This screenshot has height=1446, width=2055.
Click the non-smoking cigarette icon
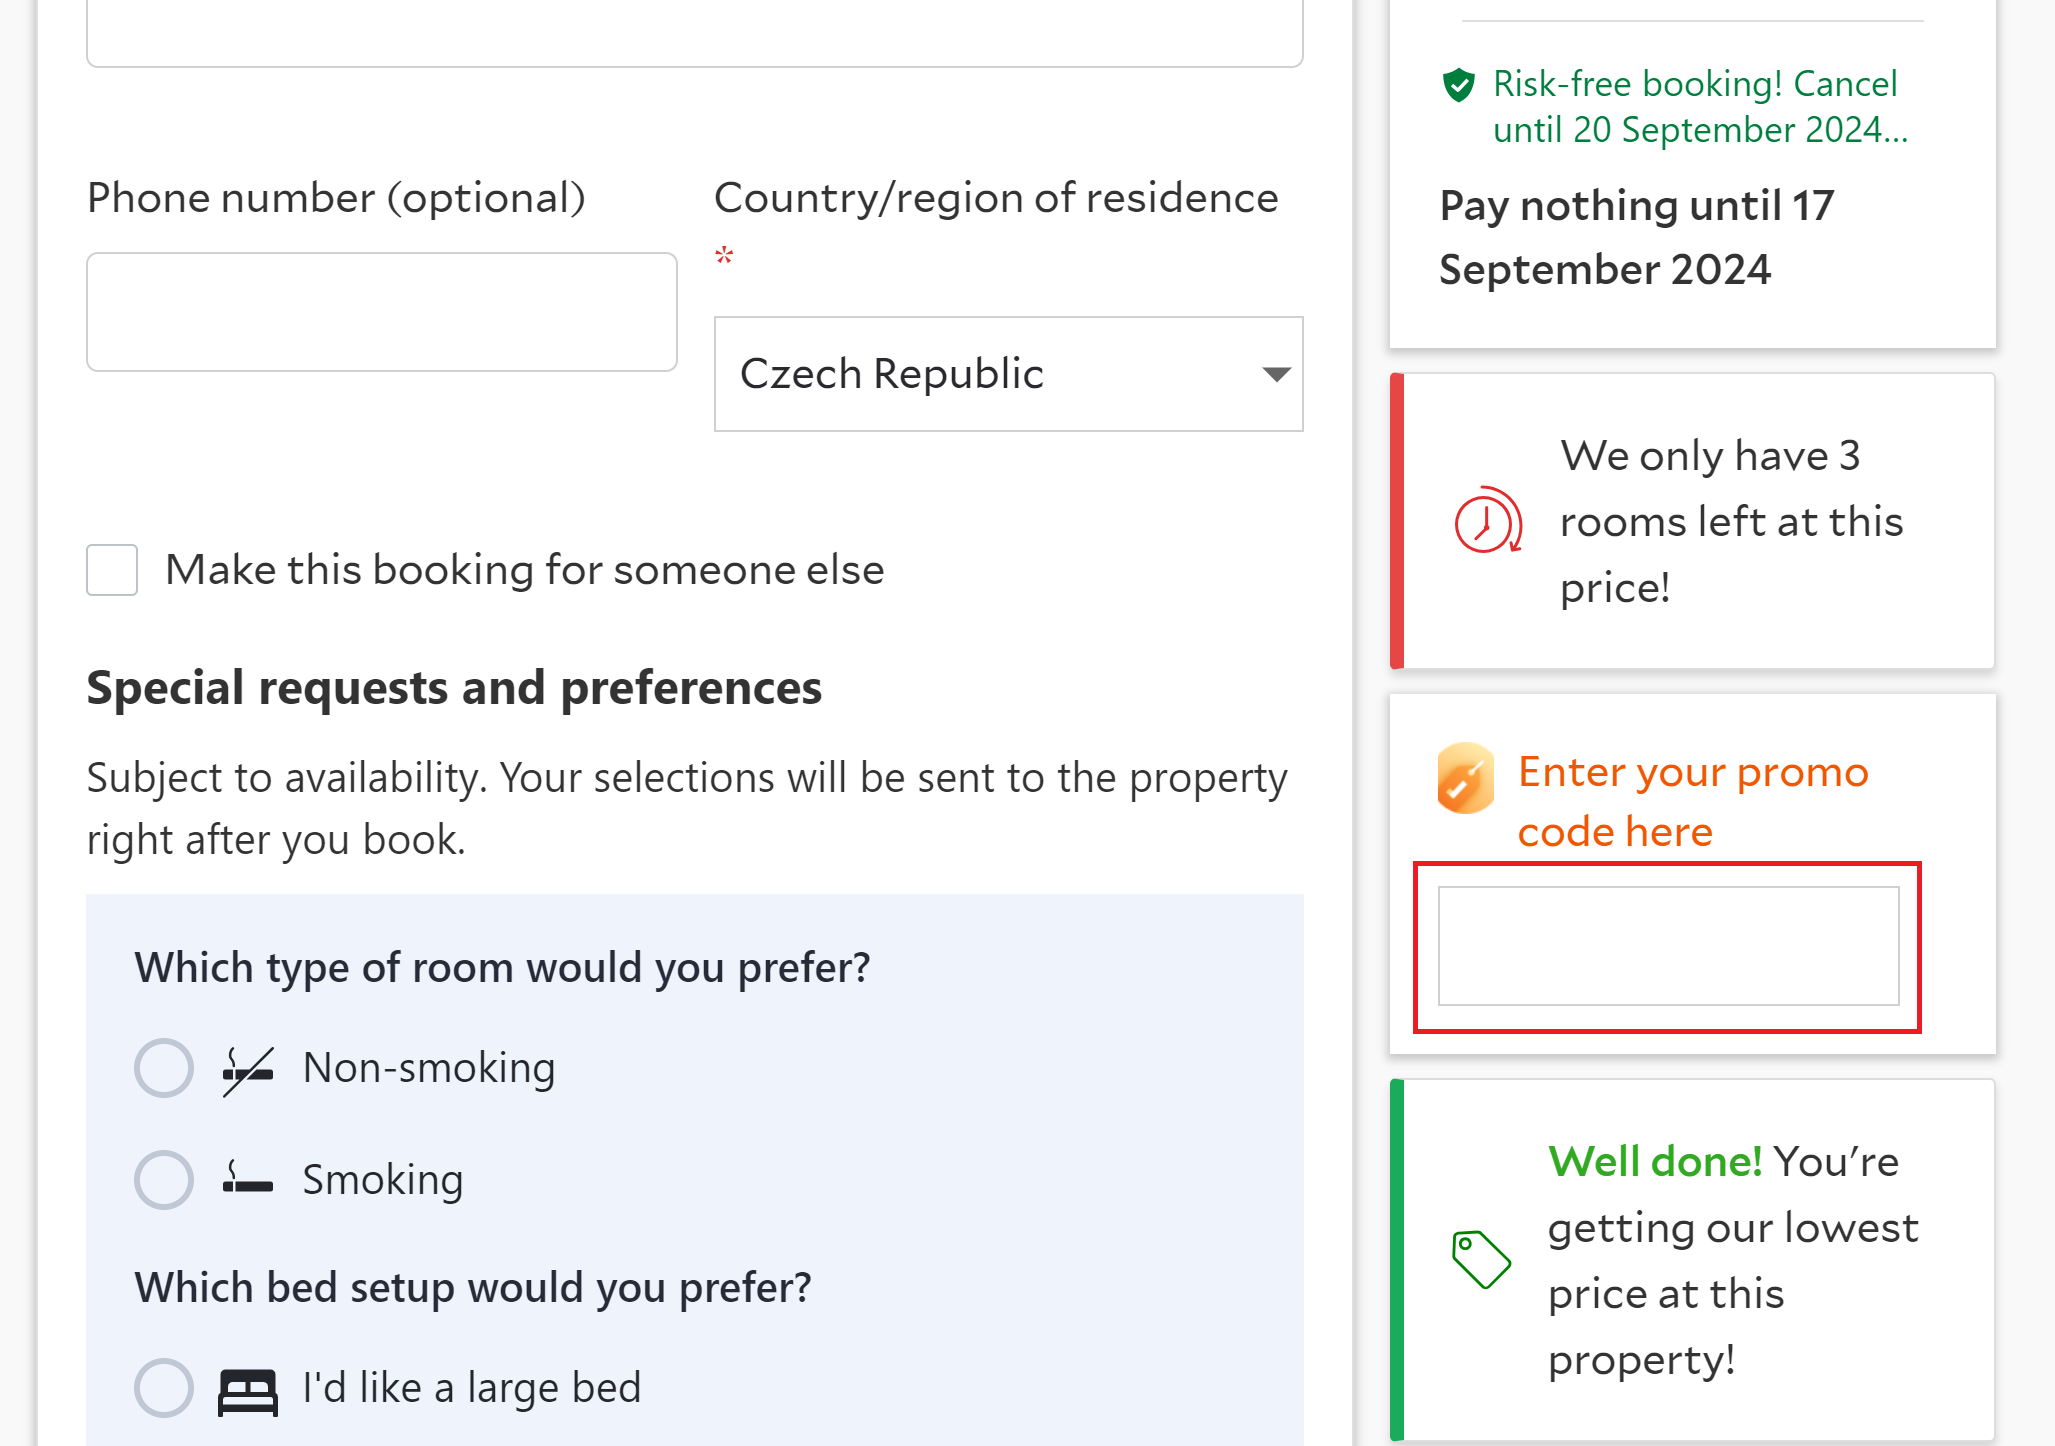[248, 1069]
